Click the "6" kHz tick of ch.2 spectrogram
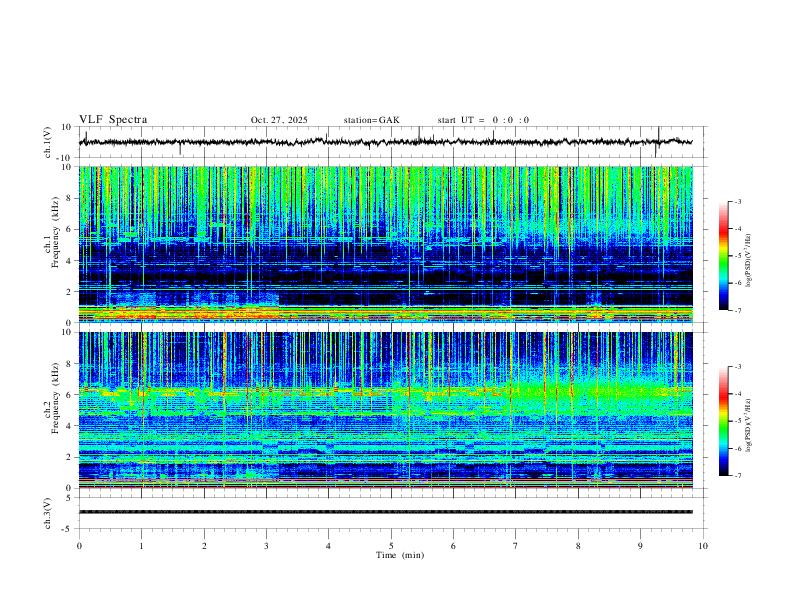792x612 pixels. point(69,395)
